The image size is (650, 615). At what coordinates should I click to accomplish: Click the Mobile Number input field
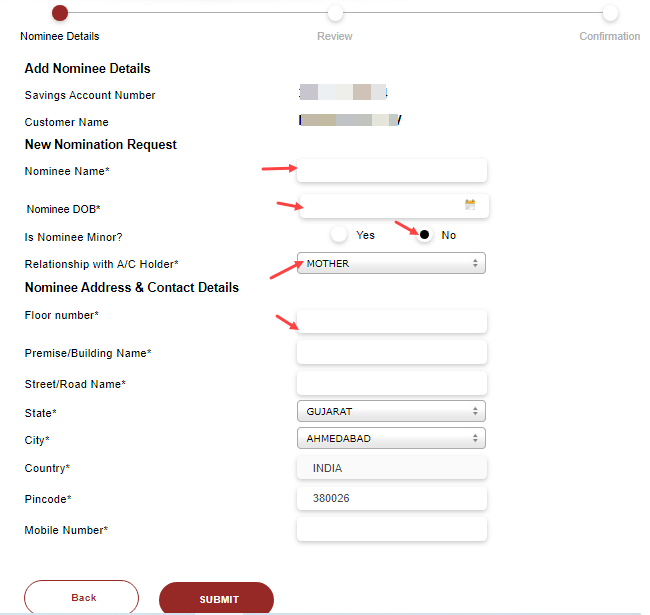tap(392, 529)
